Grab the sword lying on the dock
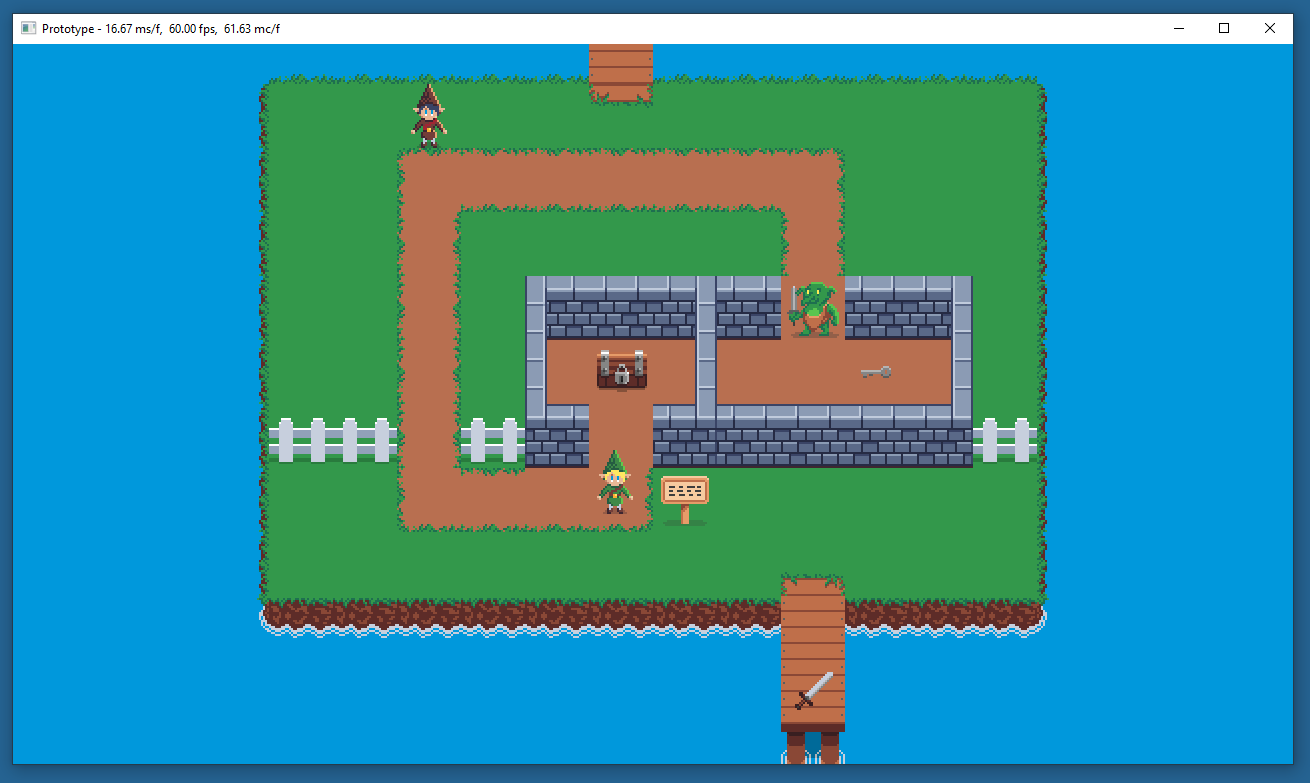 coord(814,690)
